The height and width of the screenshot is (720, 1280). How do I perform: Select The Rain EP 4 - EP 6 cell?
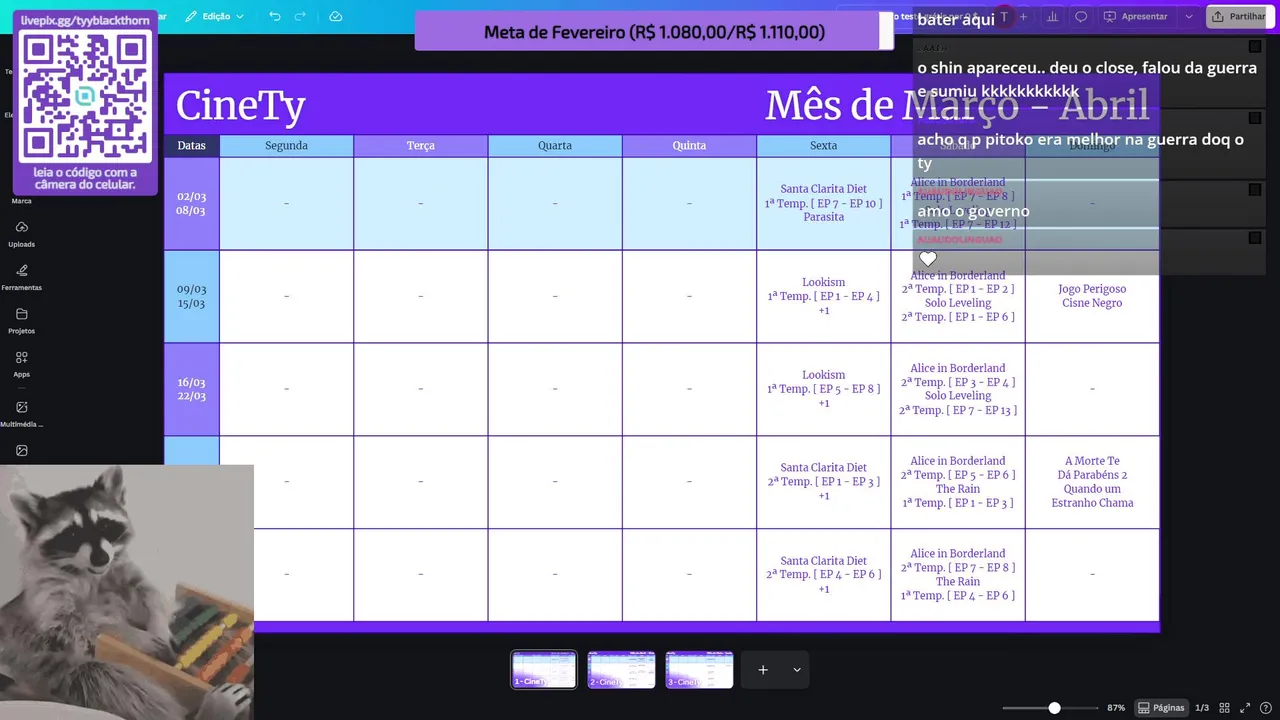[x=958, y=575]
